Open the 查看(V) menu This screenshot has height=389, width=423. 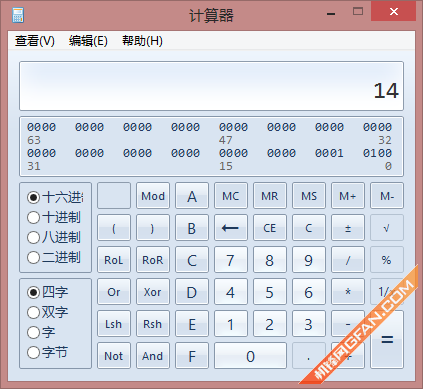35,41
